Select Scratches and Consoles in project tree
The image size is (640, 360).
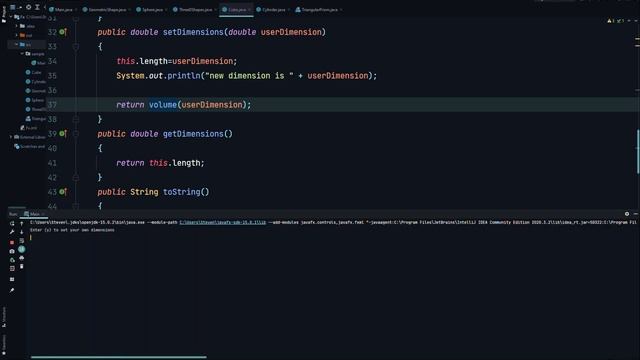click(x=29, y=146)
